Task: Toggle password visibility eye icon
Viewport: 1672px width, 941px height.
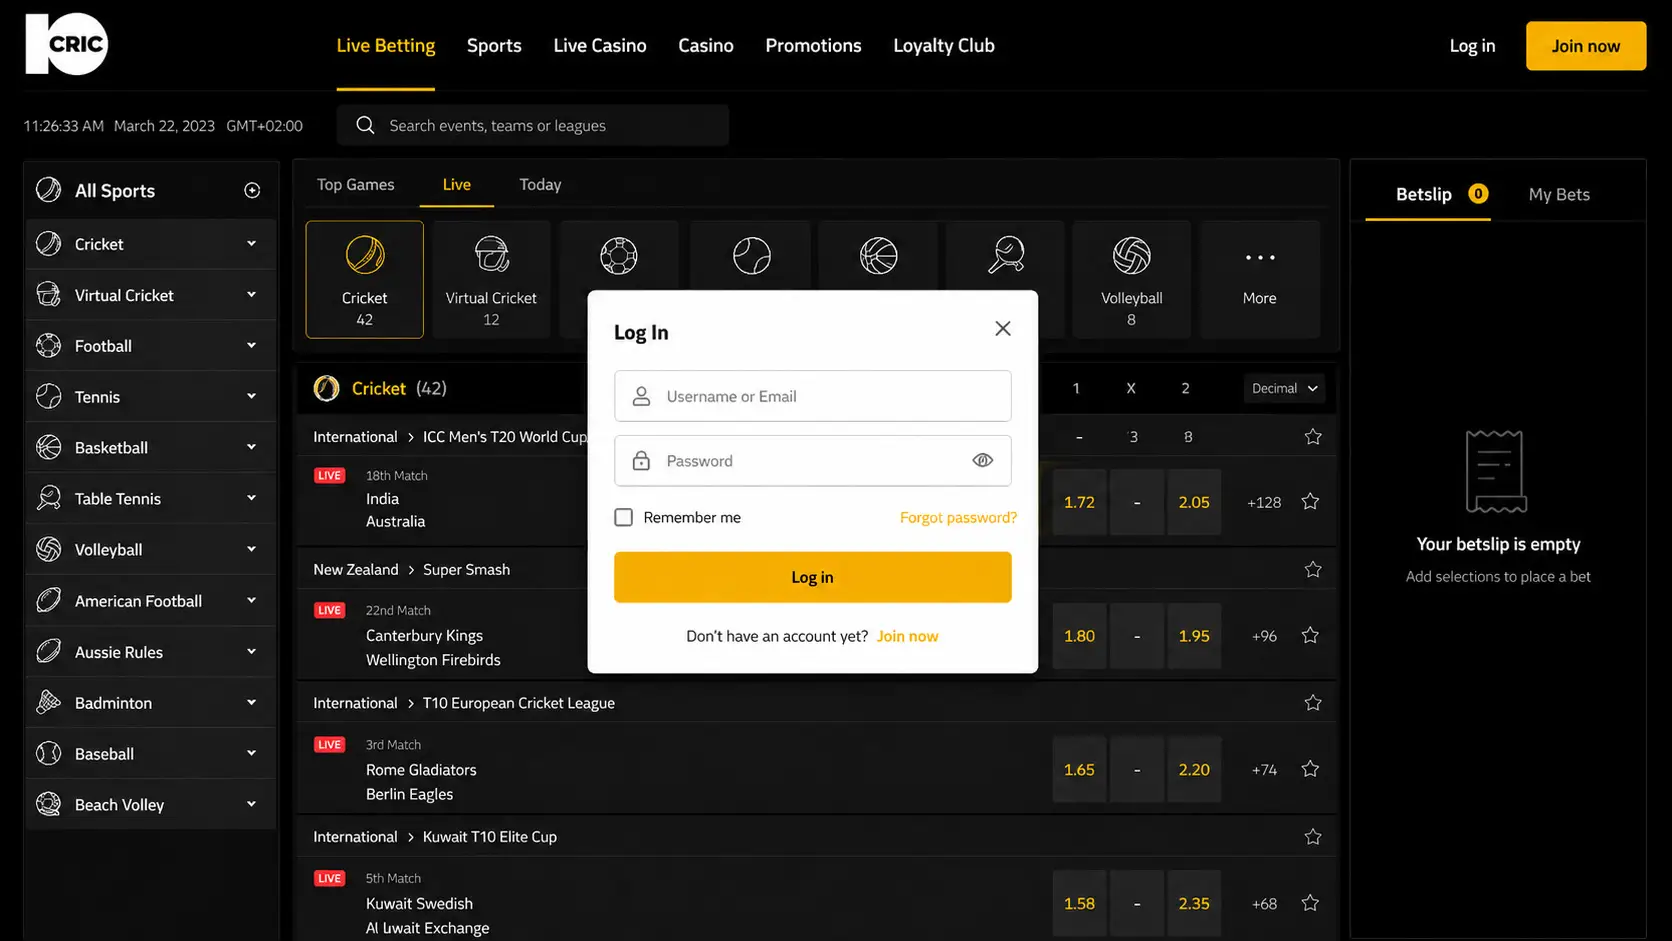Action: pyautogui.click(x=982, y=461)
